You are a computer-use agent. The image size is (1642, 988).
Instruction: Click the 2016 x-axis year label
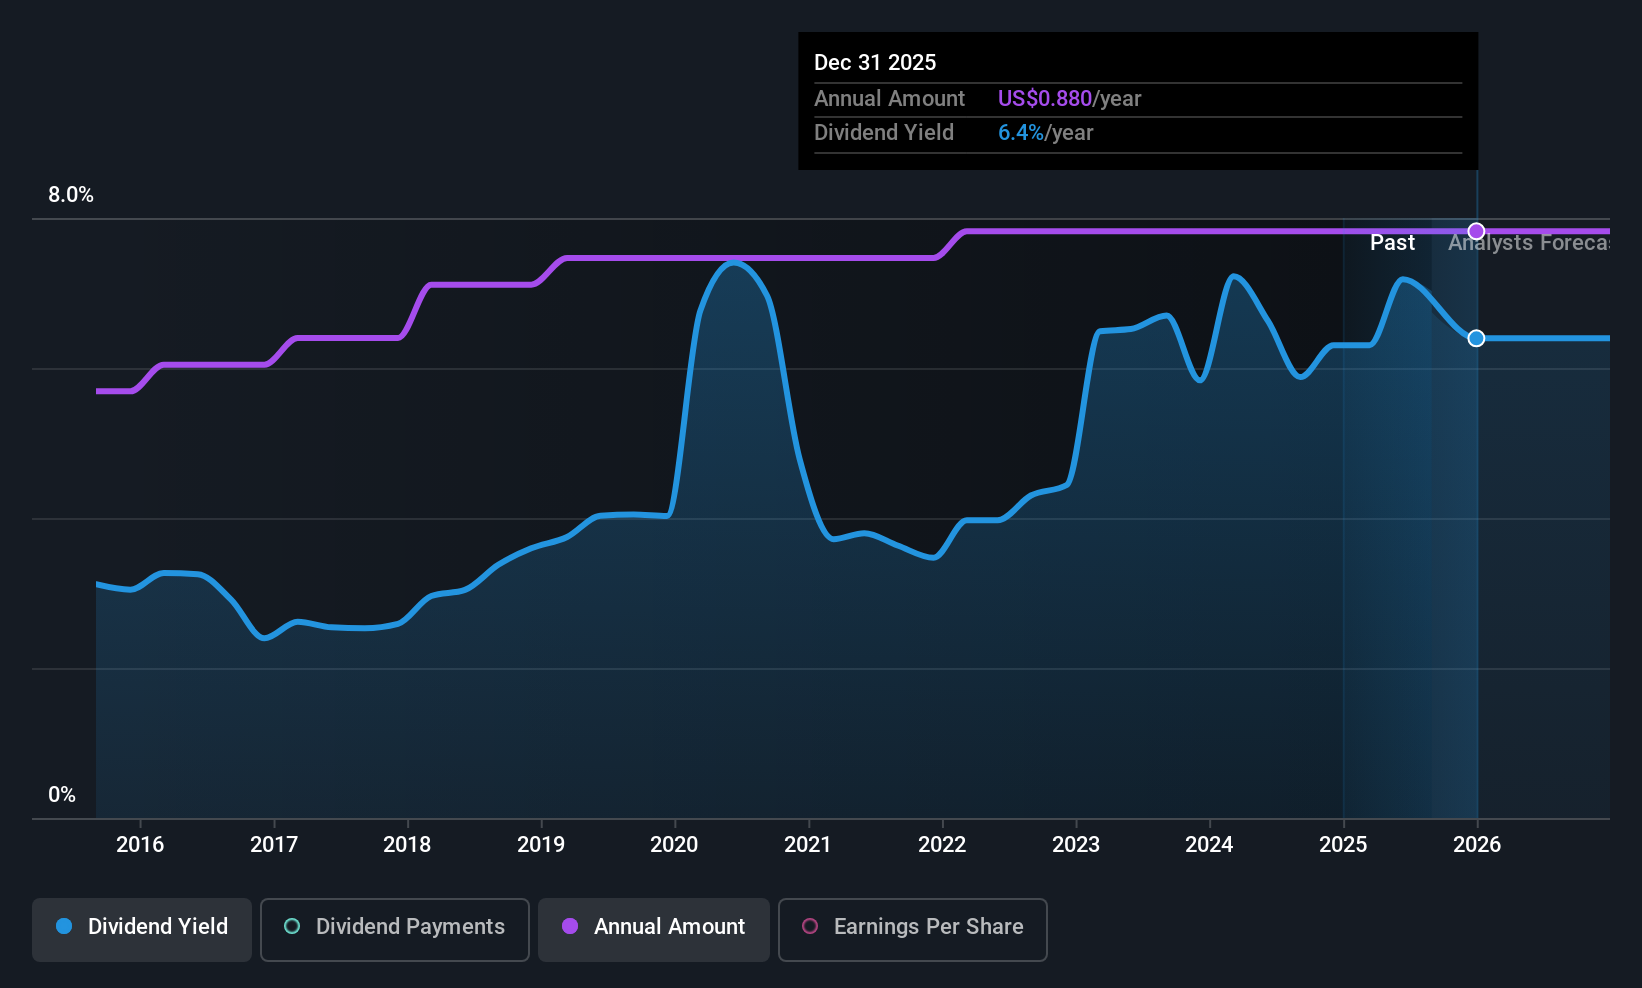[x=140, y=844]
